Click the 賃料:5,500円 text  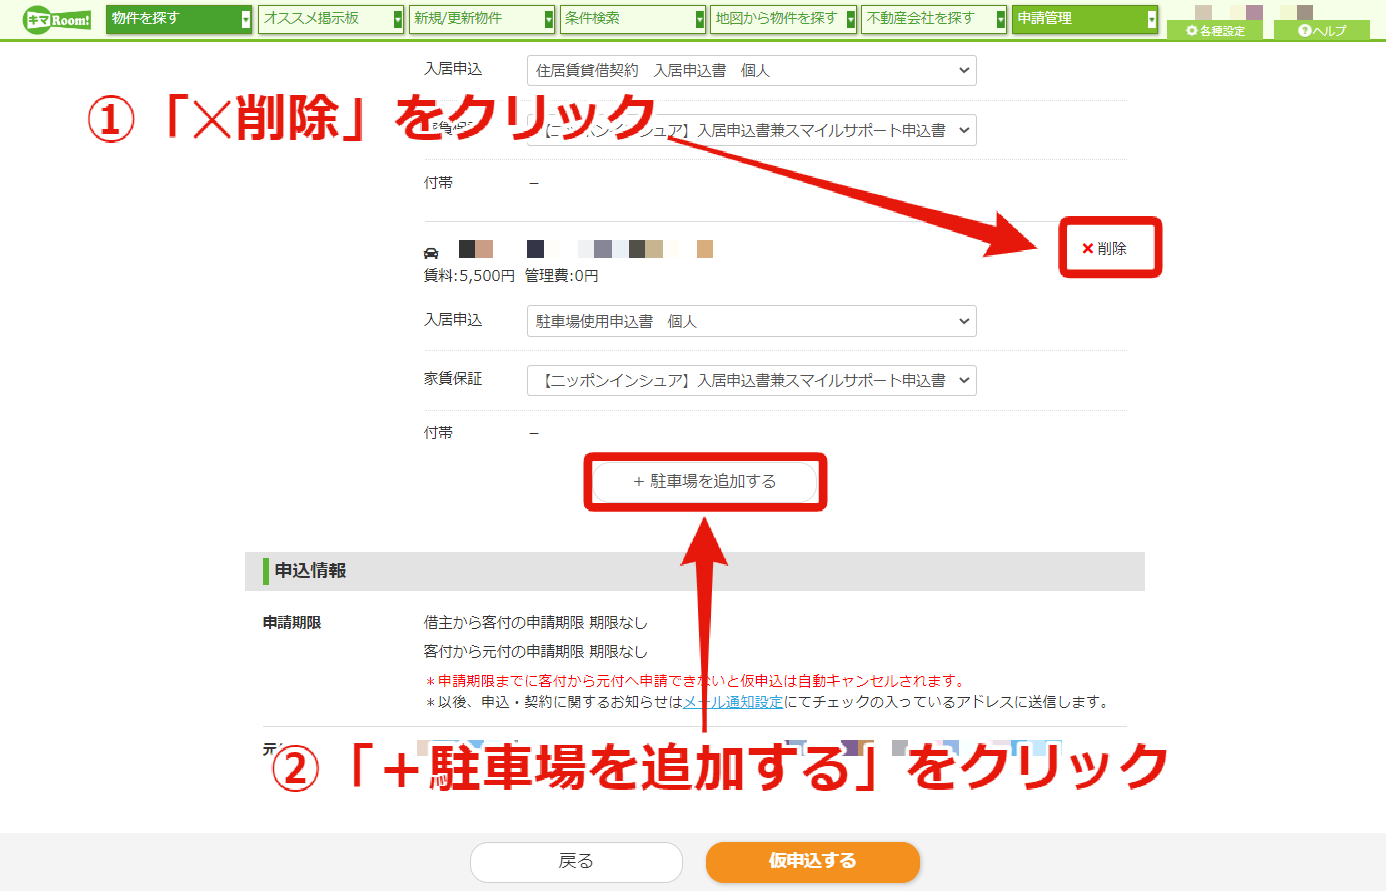click(469, 276)
